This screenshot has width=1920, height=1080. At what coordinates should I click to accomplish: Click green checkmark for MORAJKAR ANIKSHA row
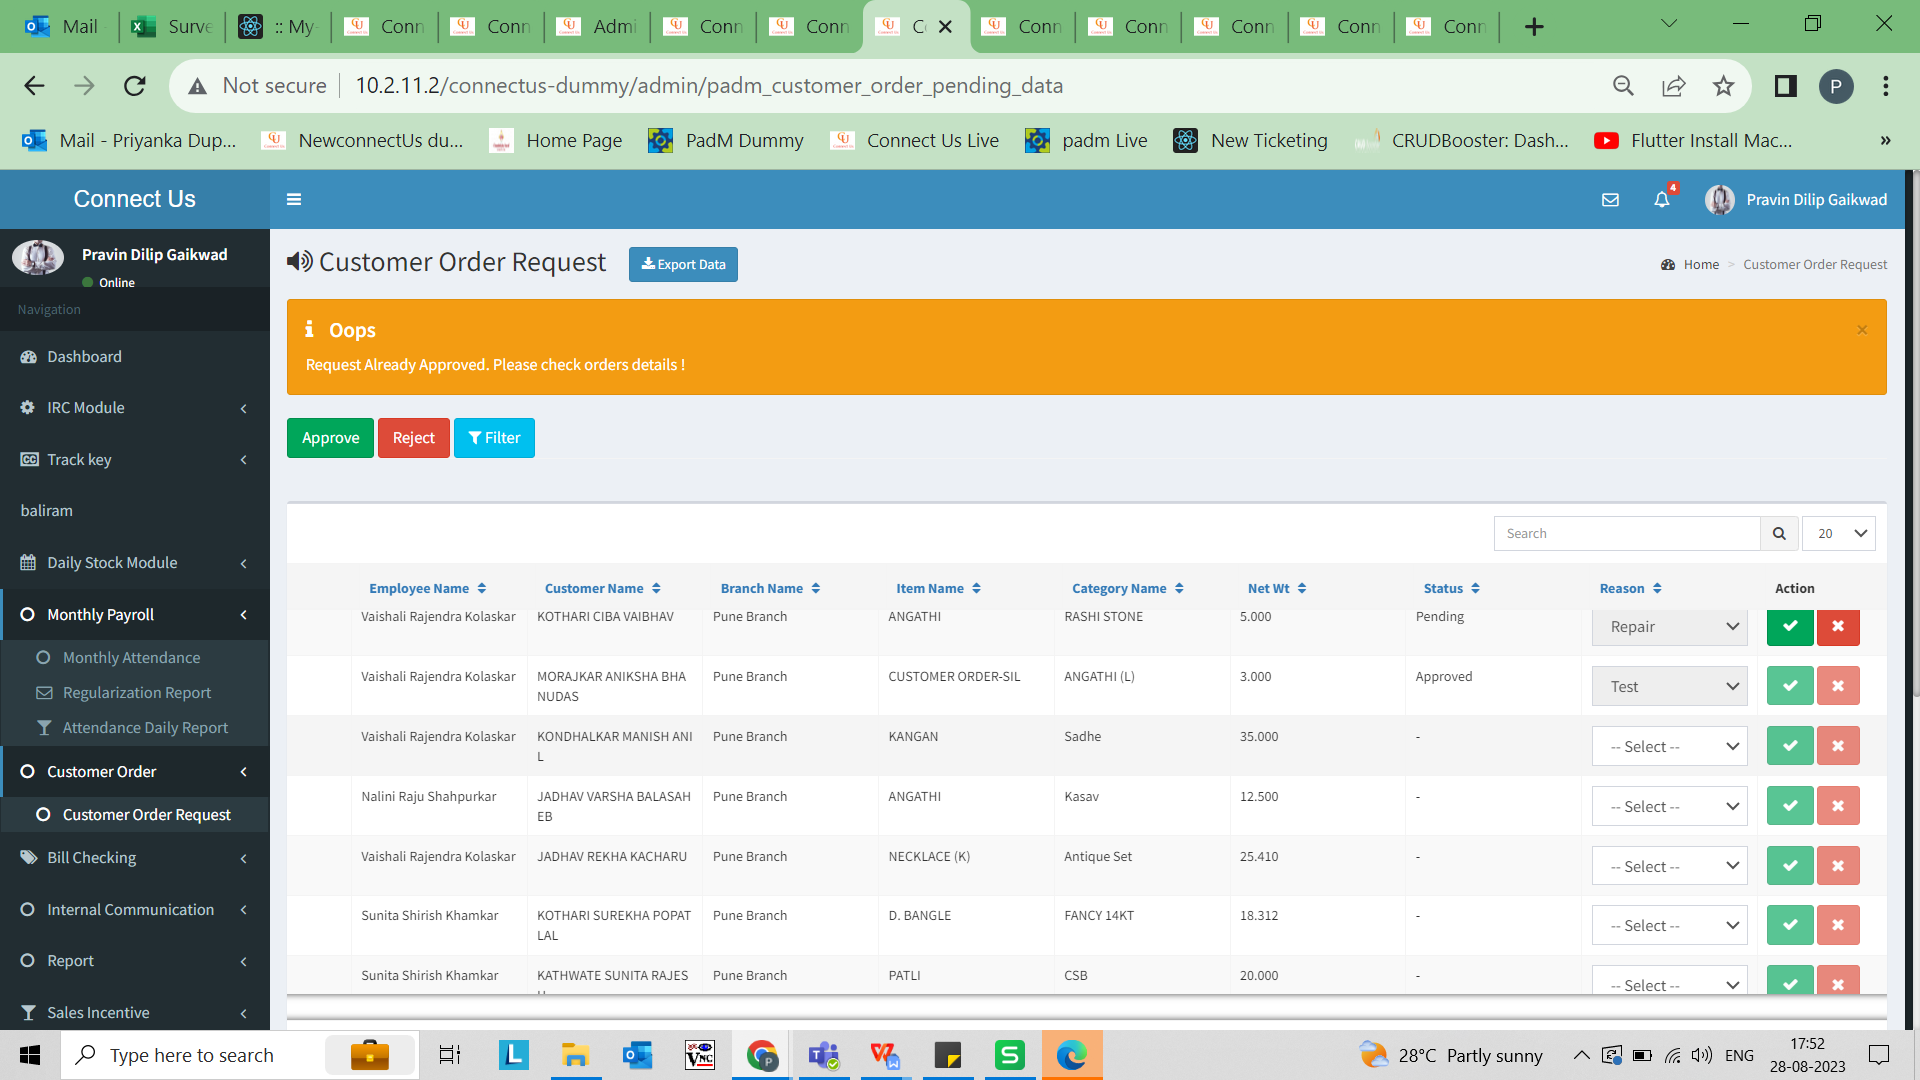click(1790, 686)
